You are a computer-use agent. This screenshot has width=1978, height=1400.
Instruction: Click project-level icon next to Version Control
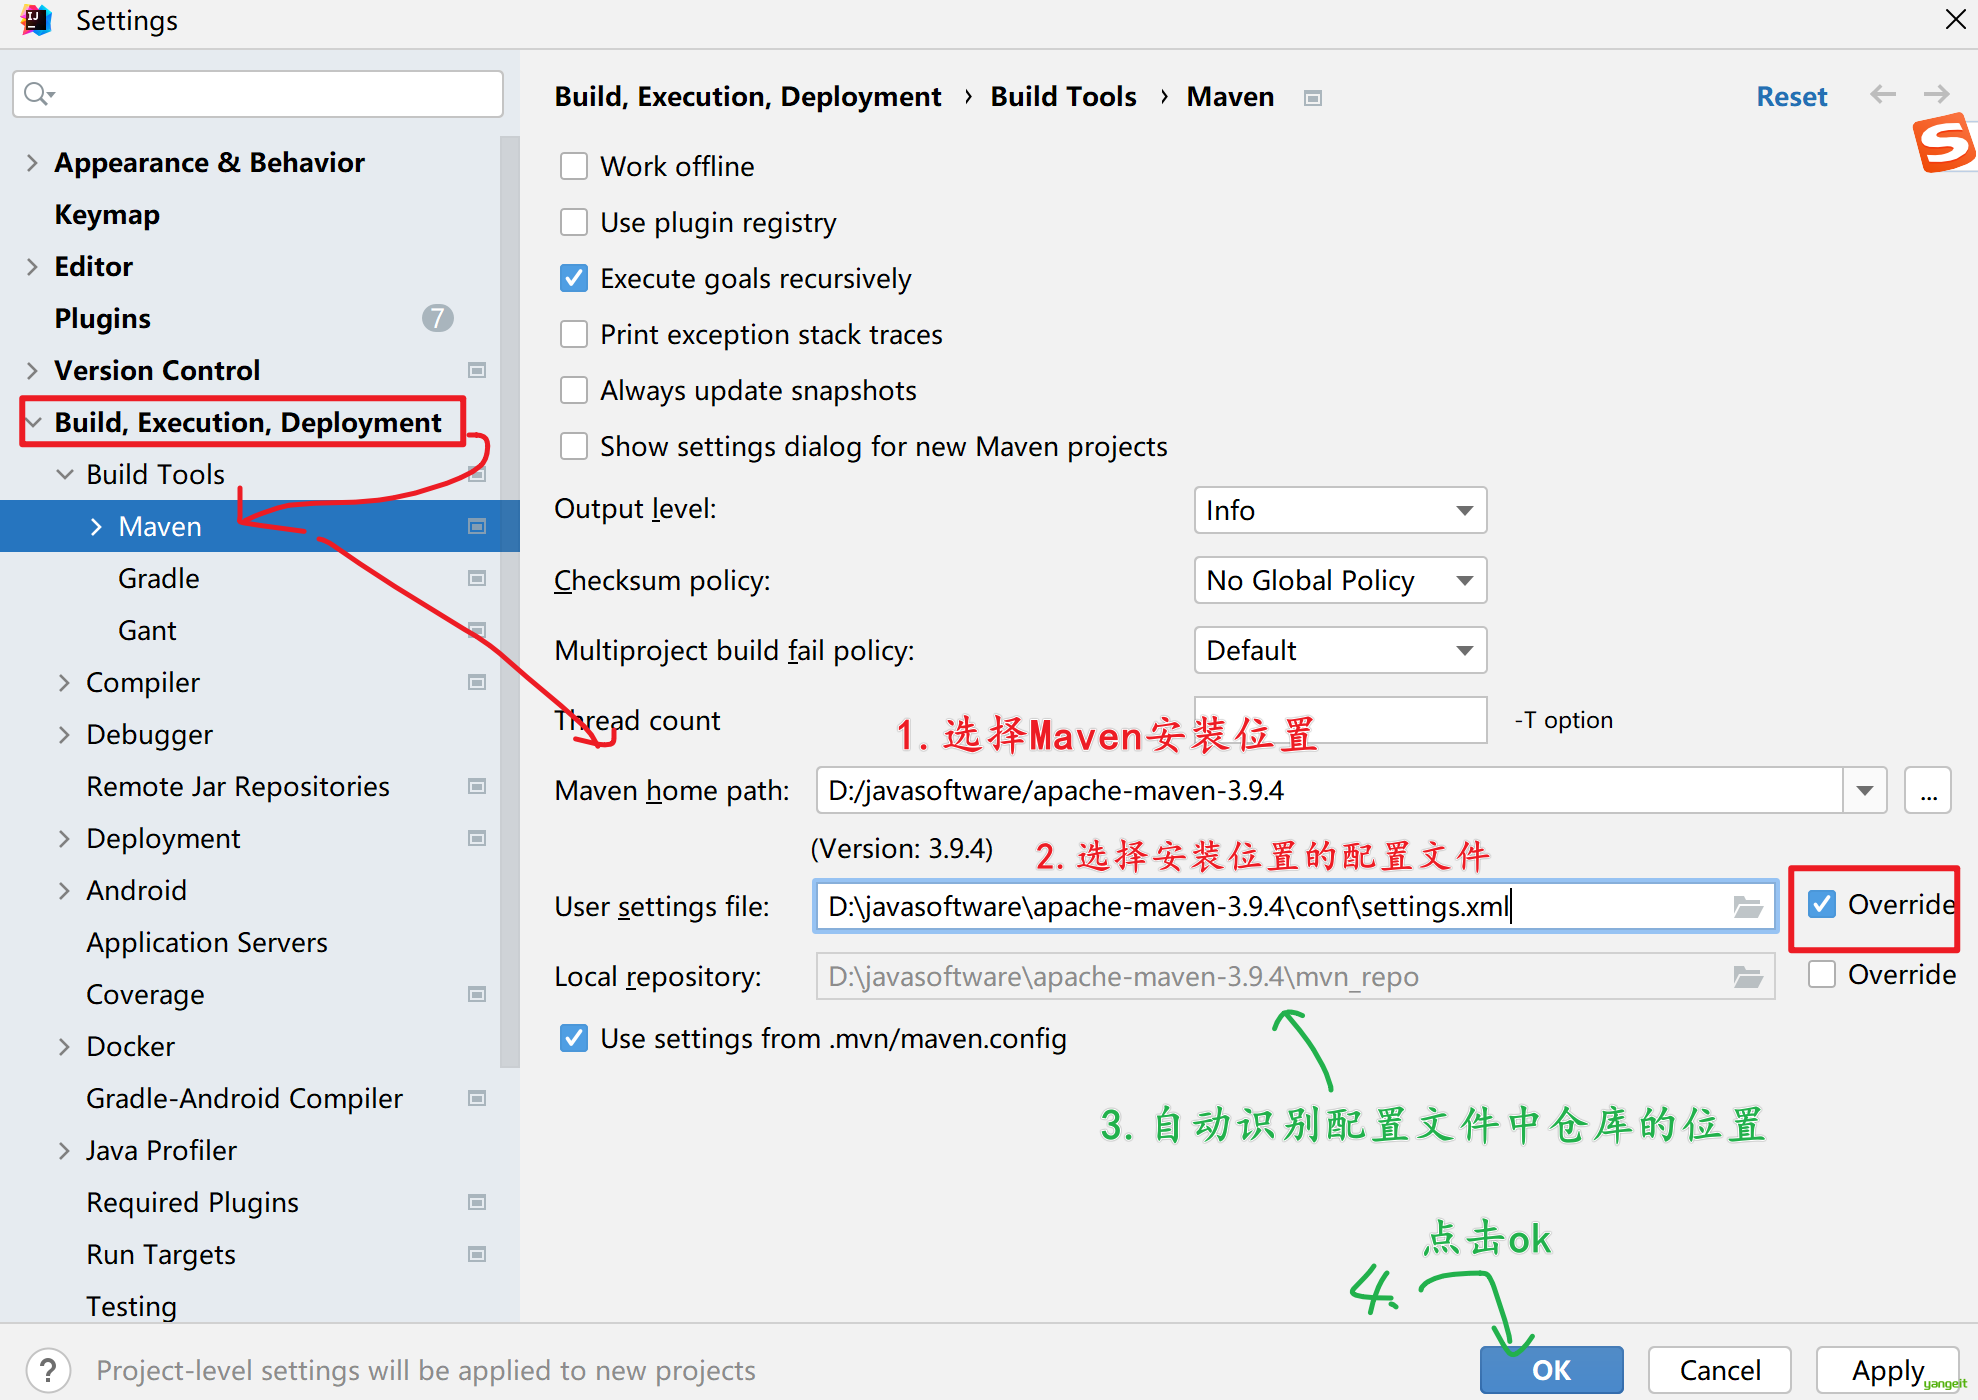(477, 370)
